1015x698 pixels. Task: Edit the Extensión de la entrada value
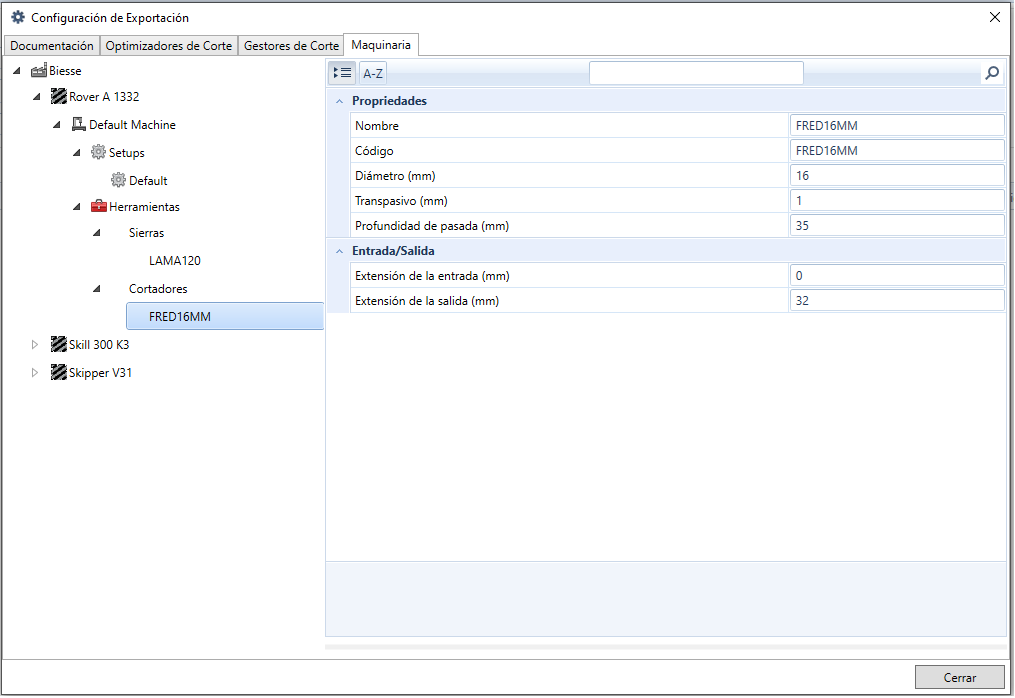[897, 276]
